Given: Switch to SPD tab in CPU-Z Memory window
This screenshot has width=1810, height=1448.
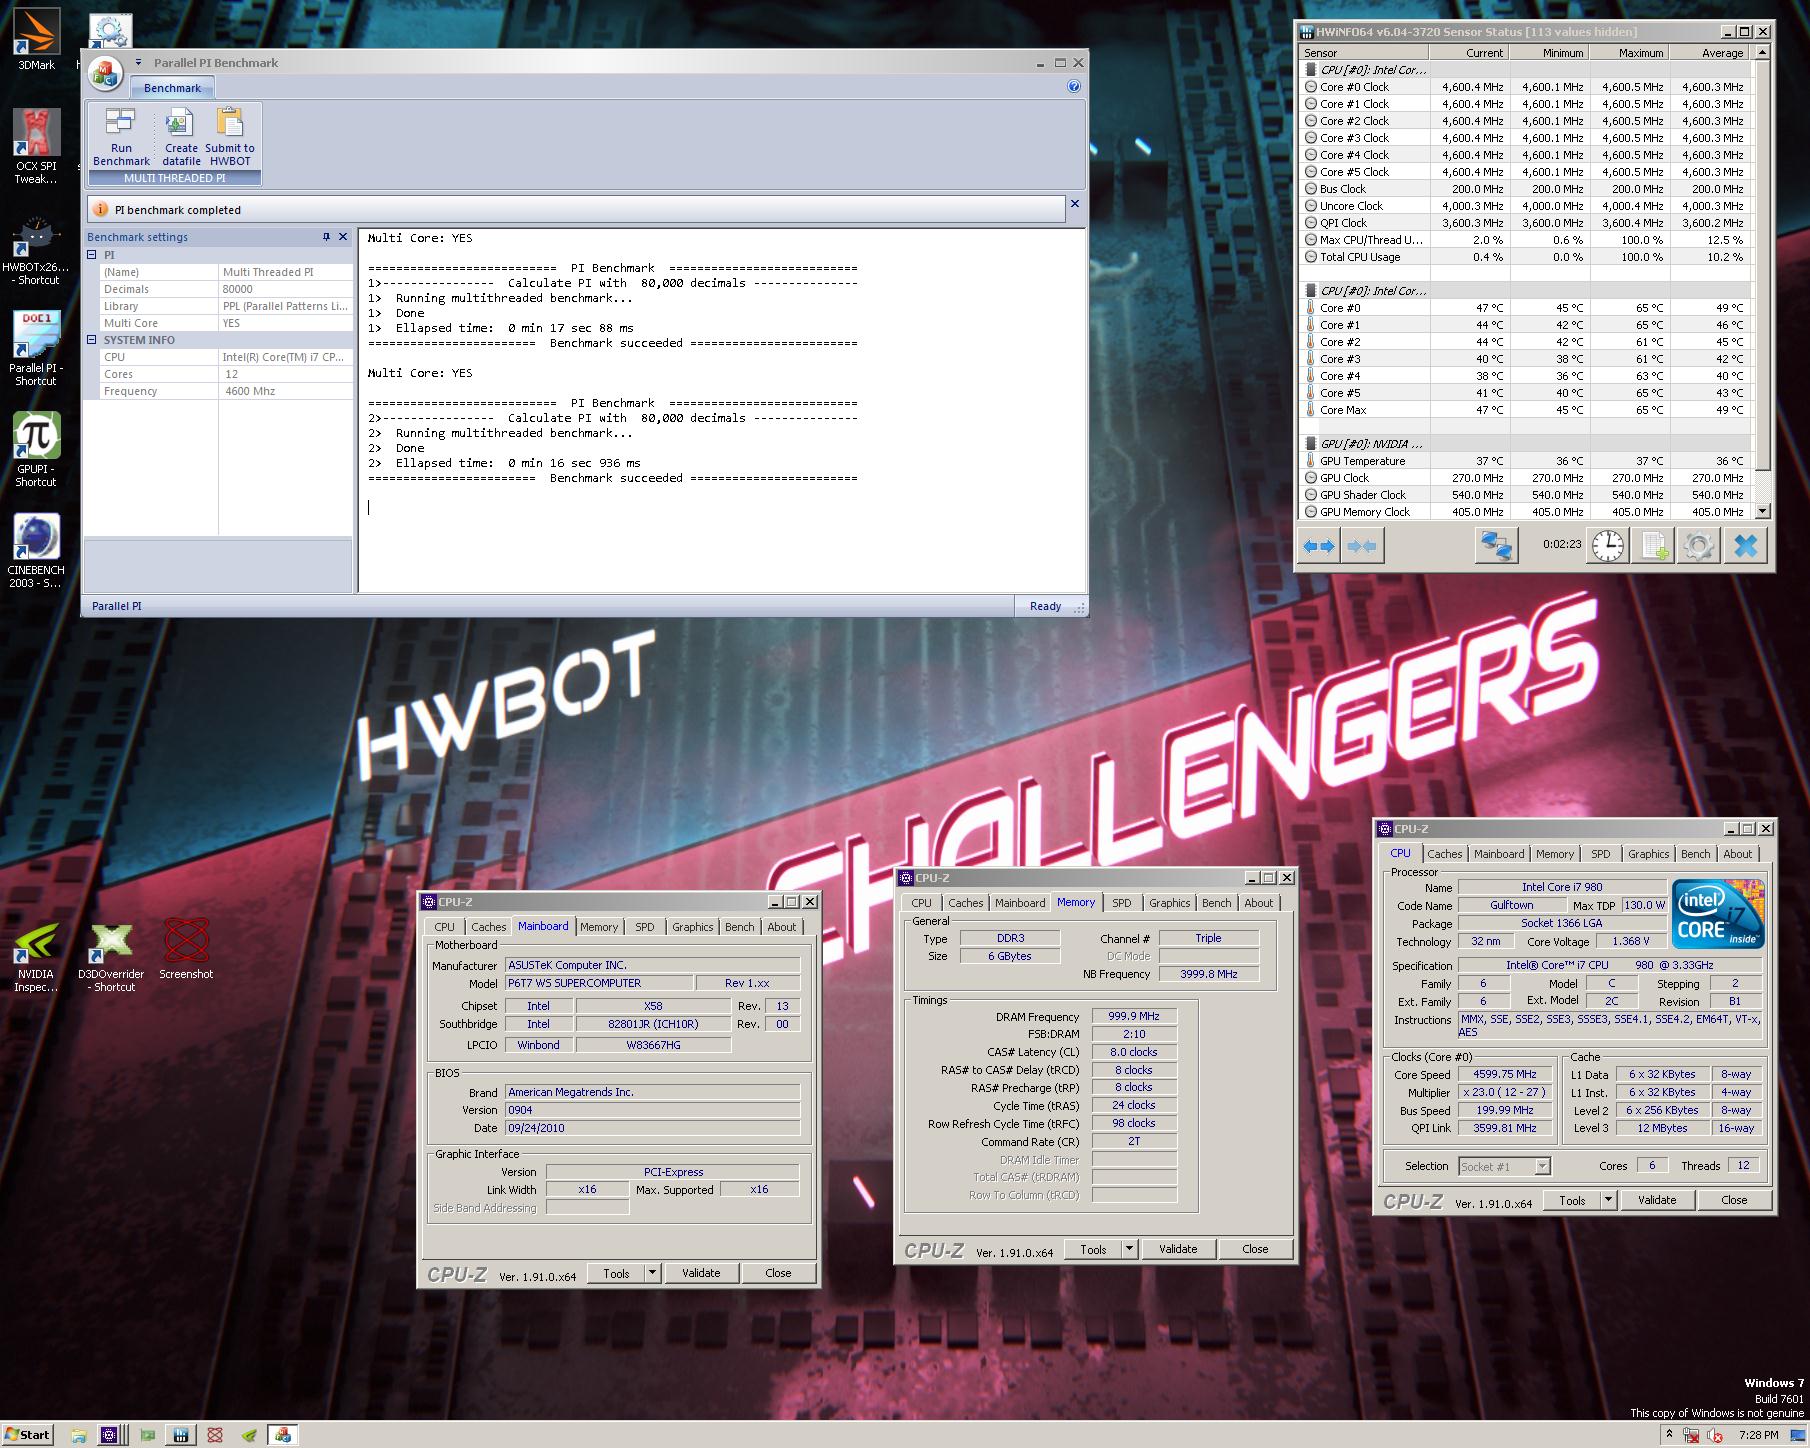Looking at the screenshot, I should [x=1122, y=903].
